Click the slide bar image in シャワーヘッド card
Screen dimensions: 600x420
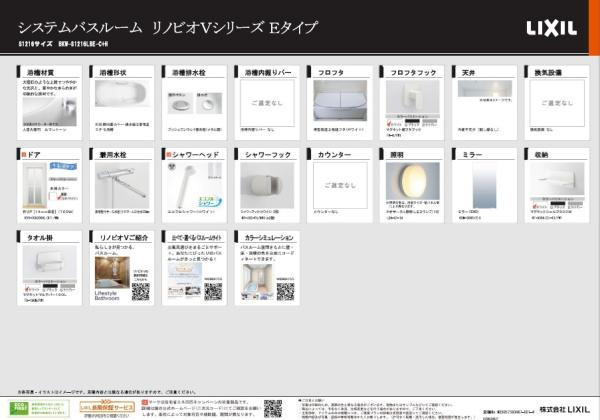click(x=215, y=171)
